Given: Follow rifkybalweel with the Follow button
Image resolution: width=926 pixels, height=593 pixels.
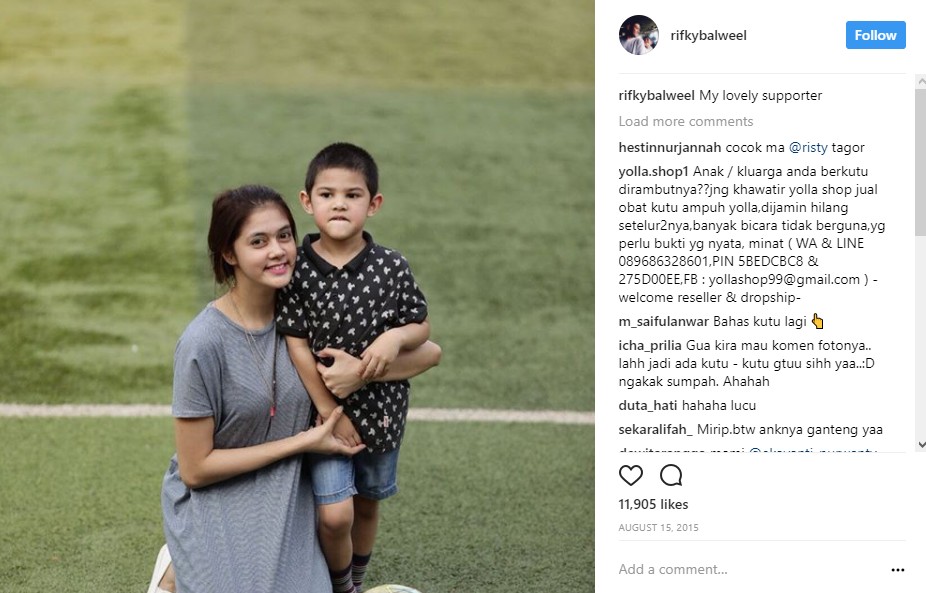Looking at the screenshot, I should (x=875, y=35).
